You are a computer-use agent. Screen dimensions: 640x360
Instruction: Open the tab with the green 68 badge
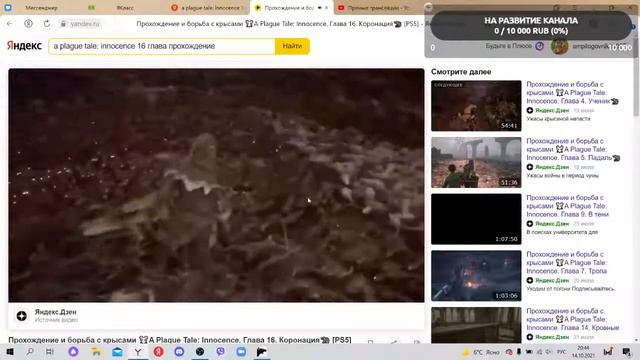point(91,8)
